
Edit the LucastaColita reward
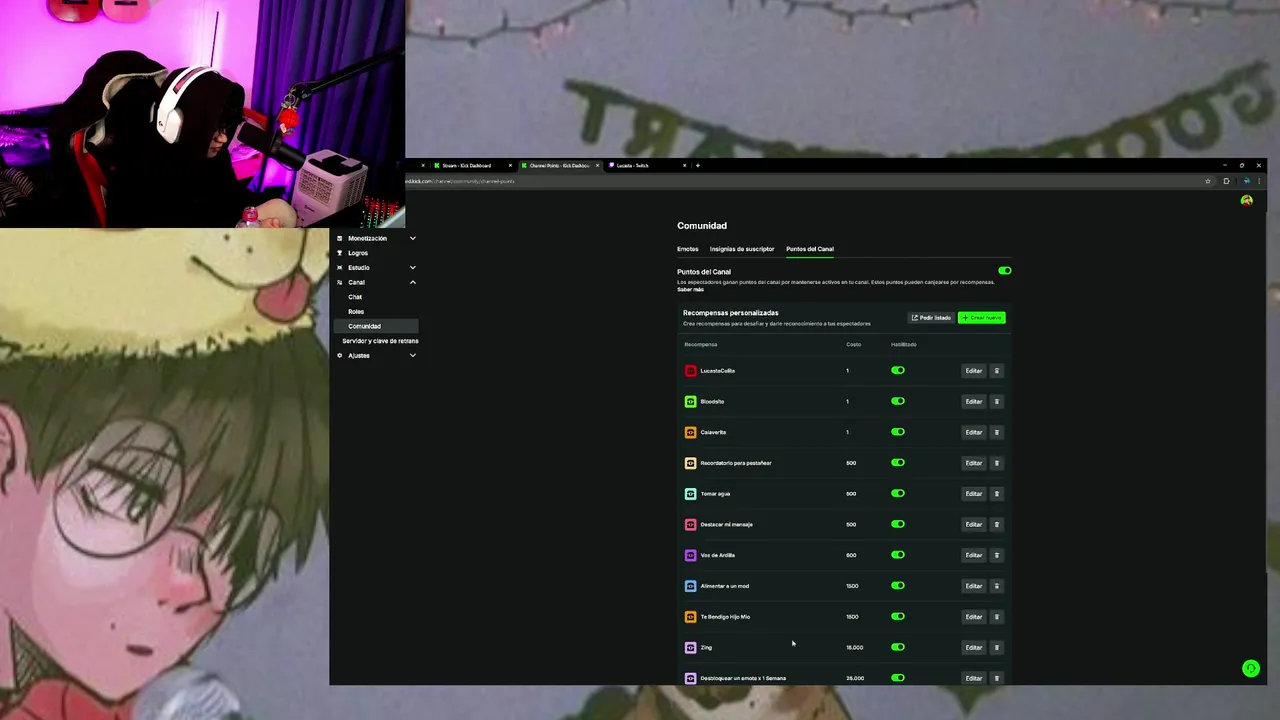[x=974, y=371]
